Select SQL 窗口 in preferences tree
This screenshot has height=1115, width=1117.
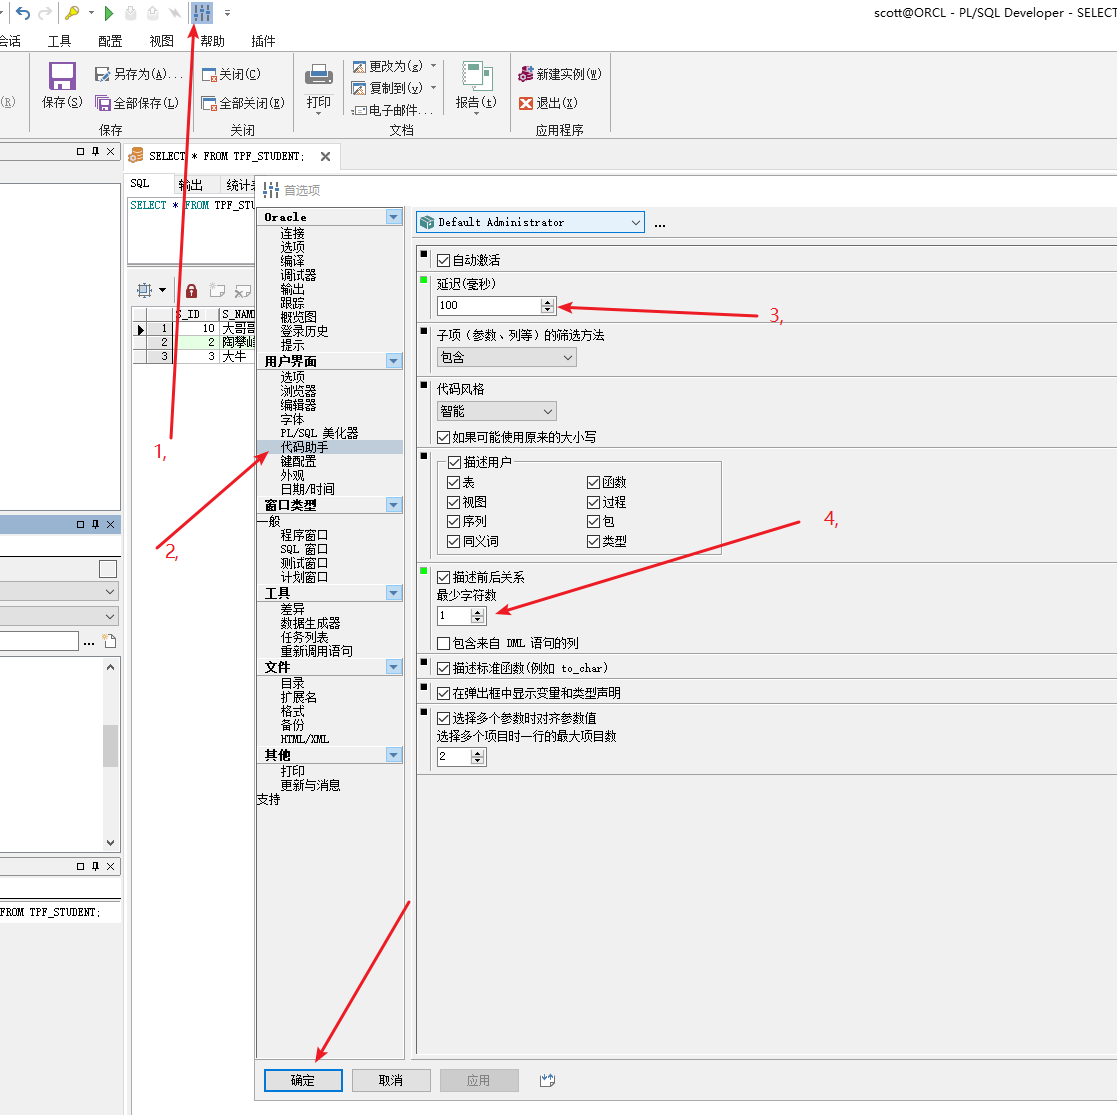pos(303,549)
